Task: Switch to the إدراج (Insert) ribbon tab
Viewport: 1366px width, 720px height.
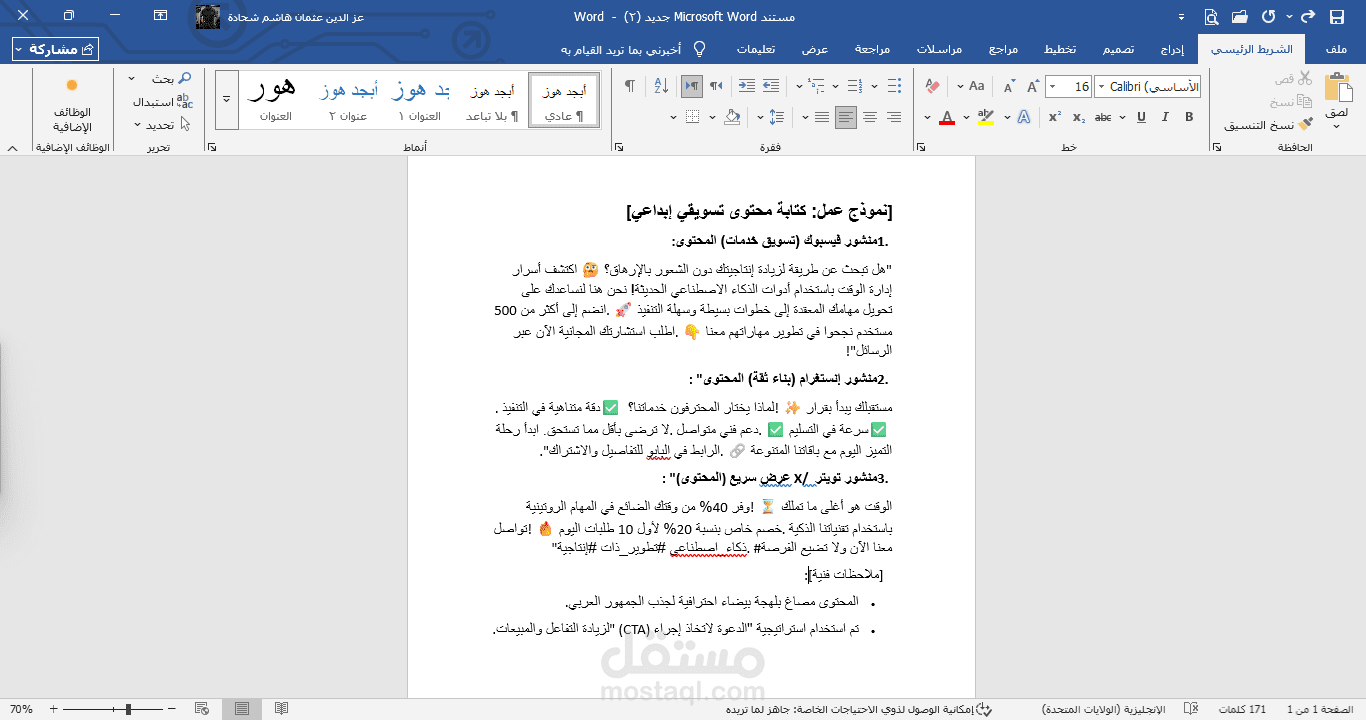Action: coord(1172,48)
